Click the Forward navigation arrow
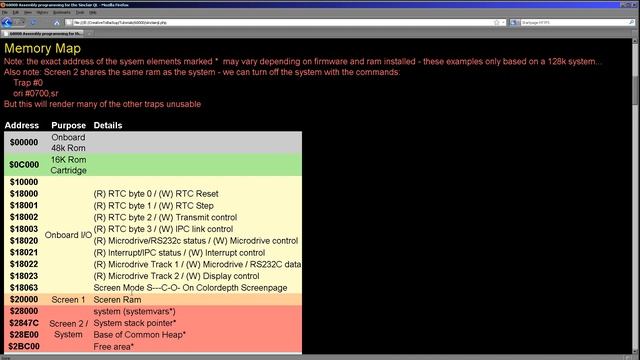 19,22
